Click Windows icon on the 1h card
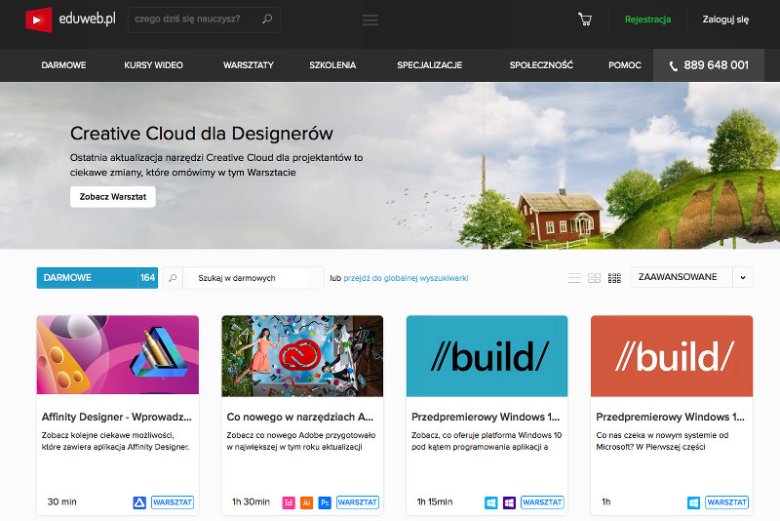780x521 pixels. pos(693,503)
